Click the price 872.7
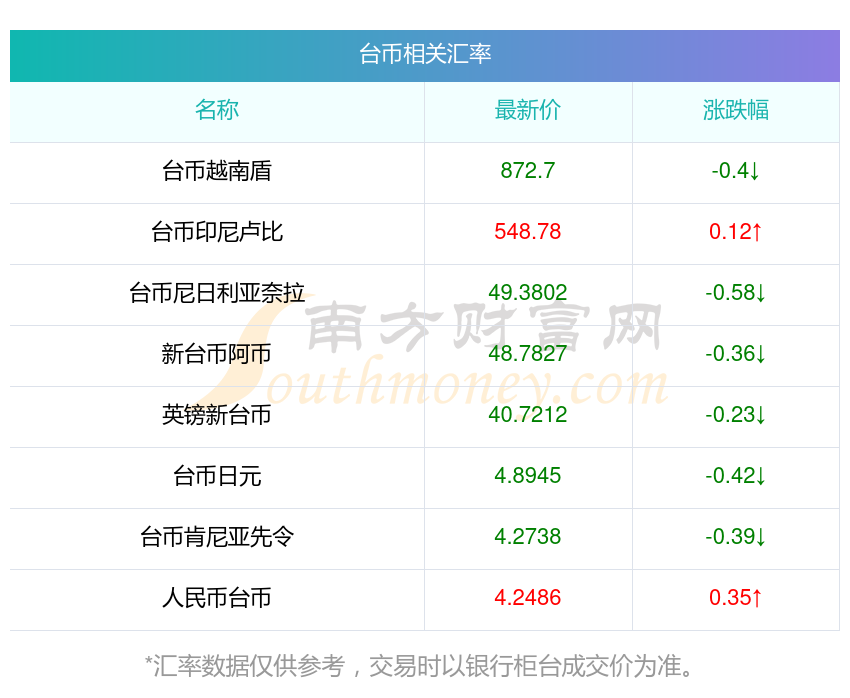 click(x=527, y=171)
